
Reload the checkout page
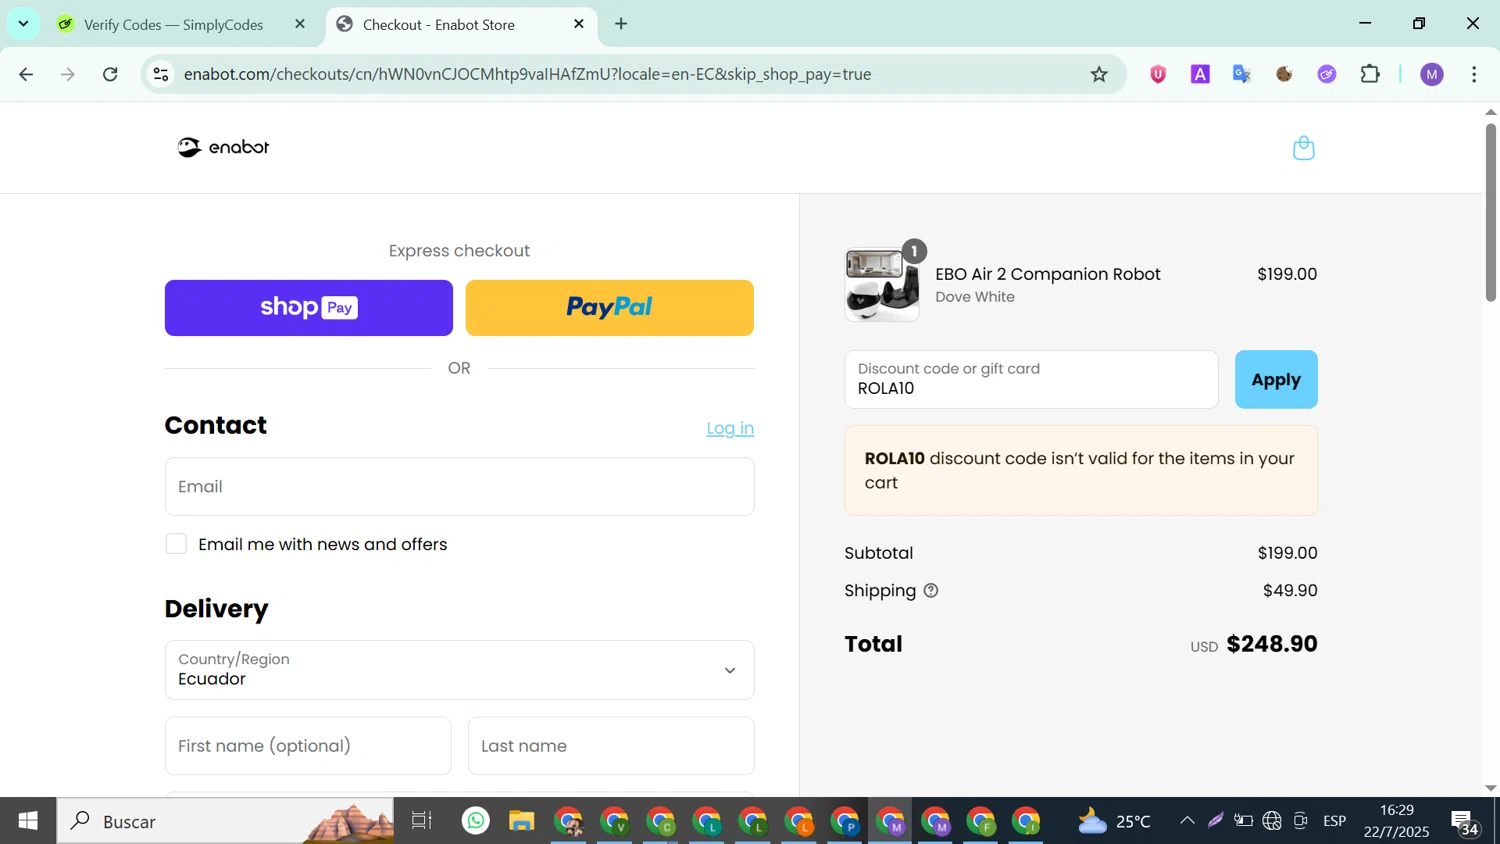(111, 74)
